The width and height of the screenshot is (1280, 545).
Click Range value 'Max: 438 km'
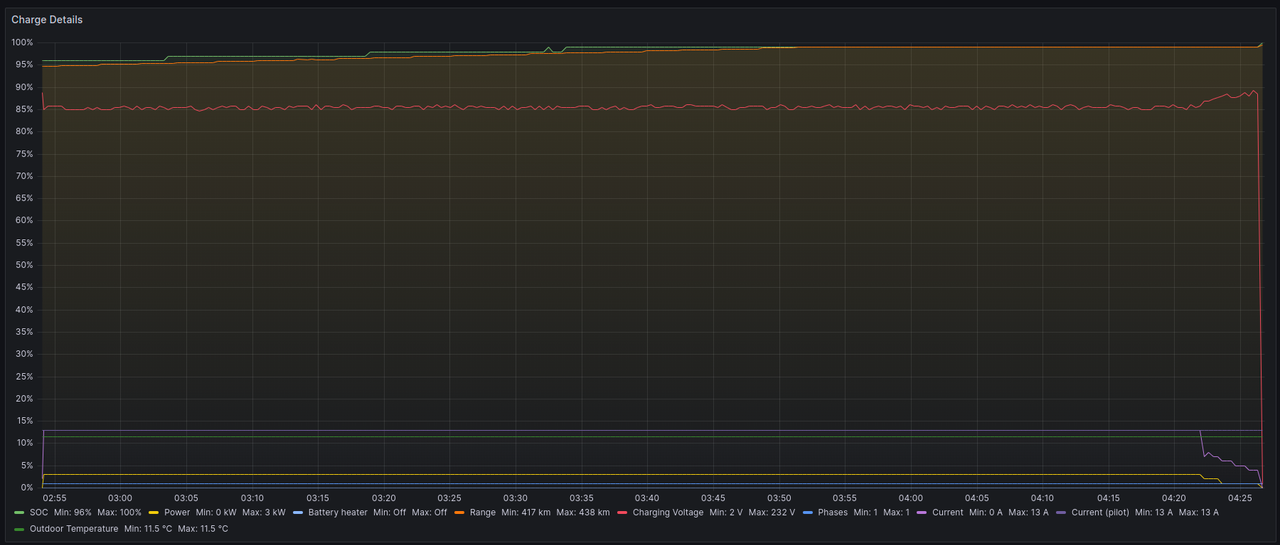583,512
